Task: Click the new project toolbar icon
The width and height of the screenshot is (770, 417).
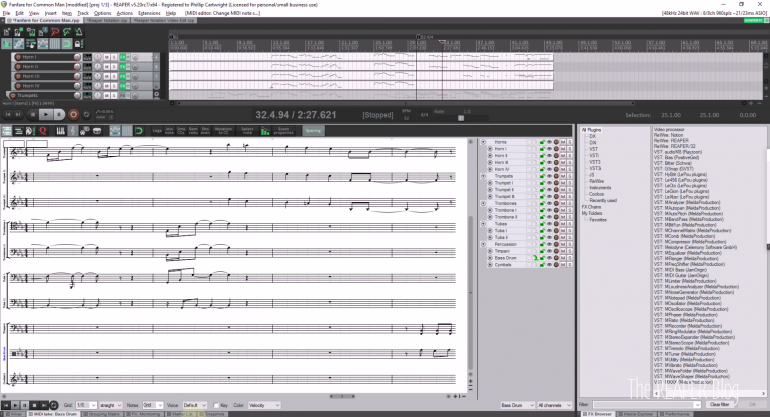Action: point(6,32)
